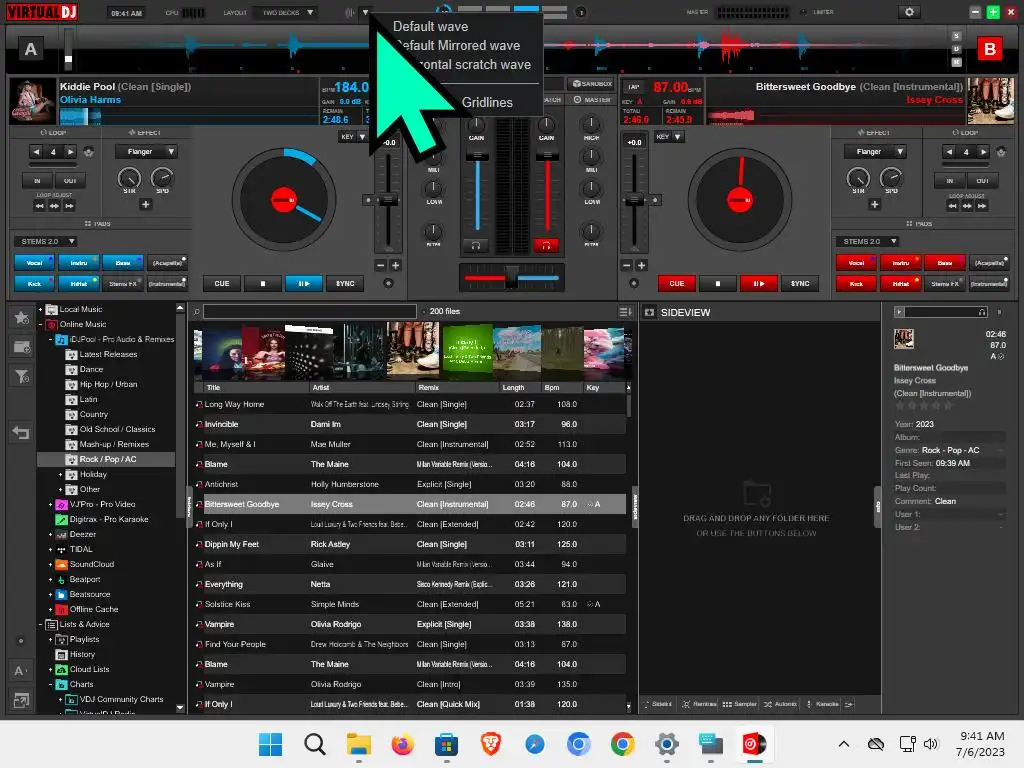Click the Sidelist icon in sideview bar
This screenshot has height=768, width=1024.
658,704
